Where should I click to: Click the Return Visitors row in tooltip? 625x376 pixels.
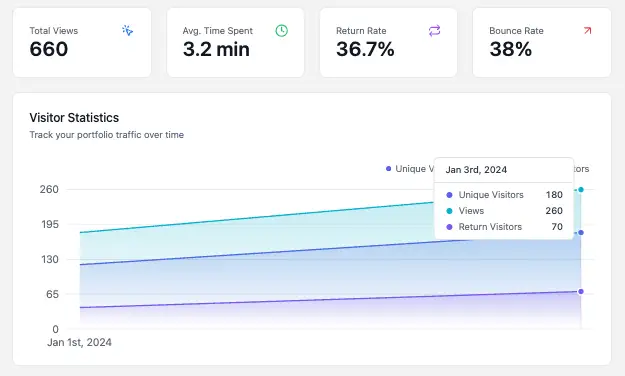tap(504, 226)
